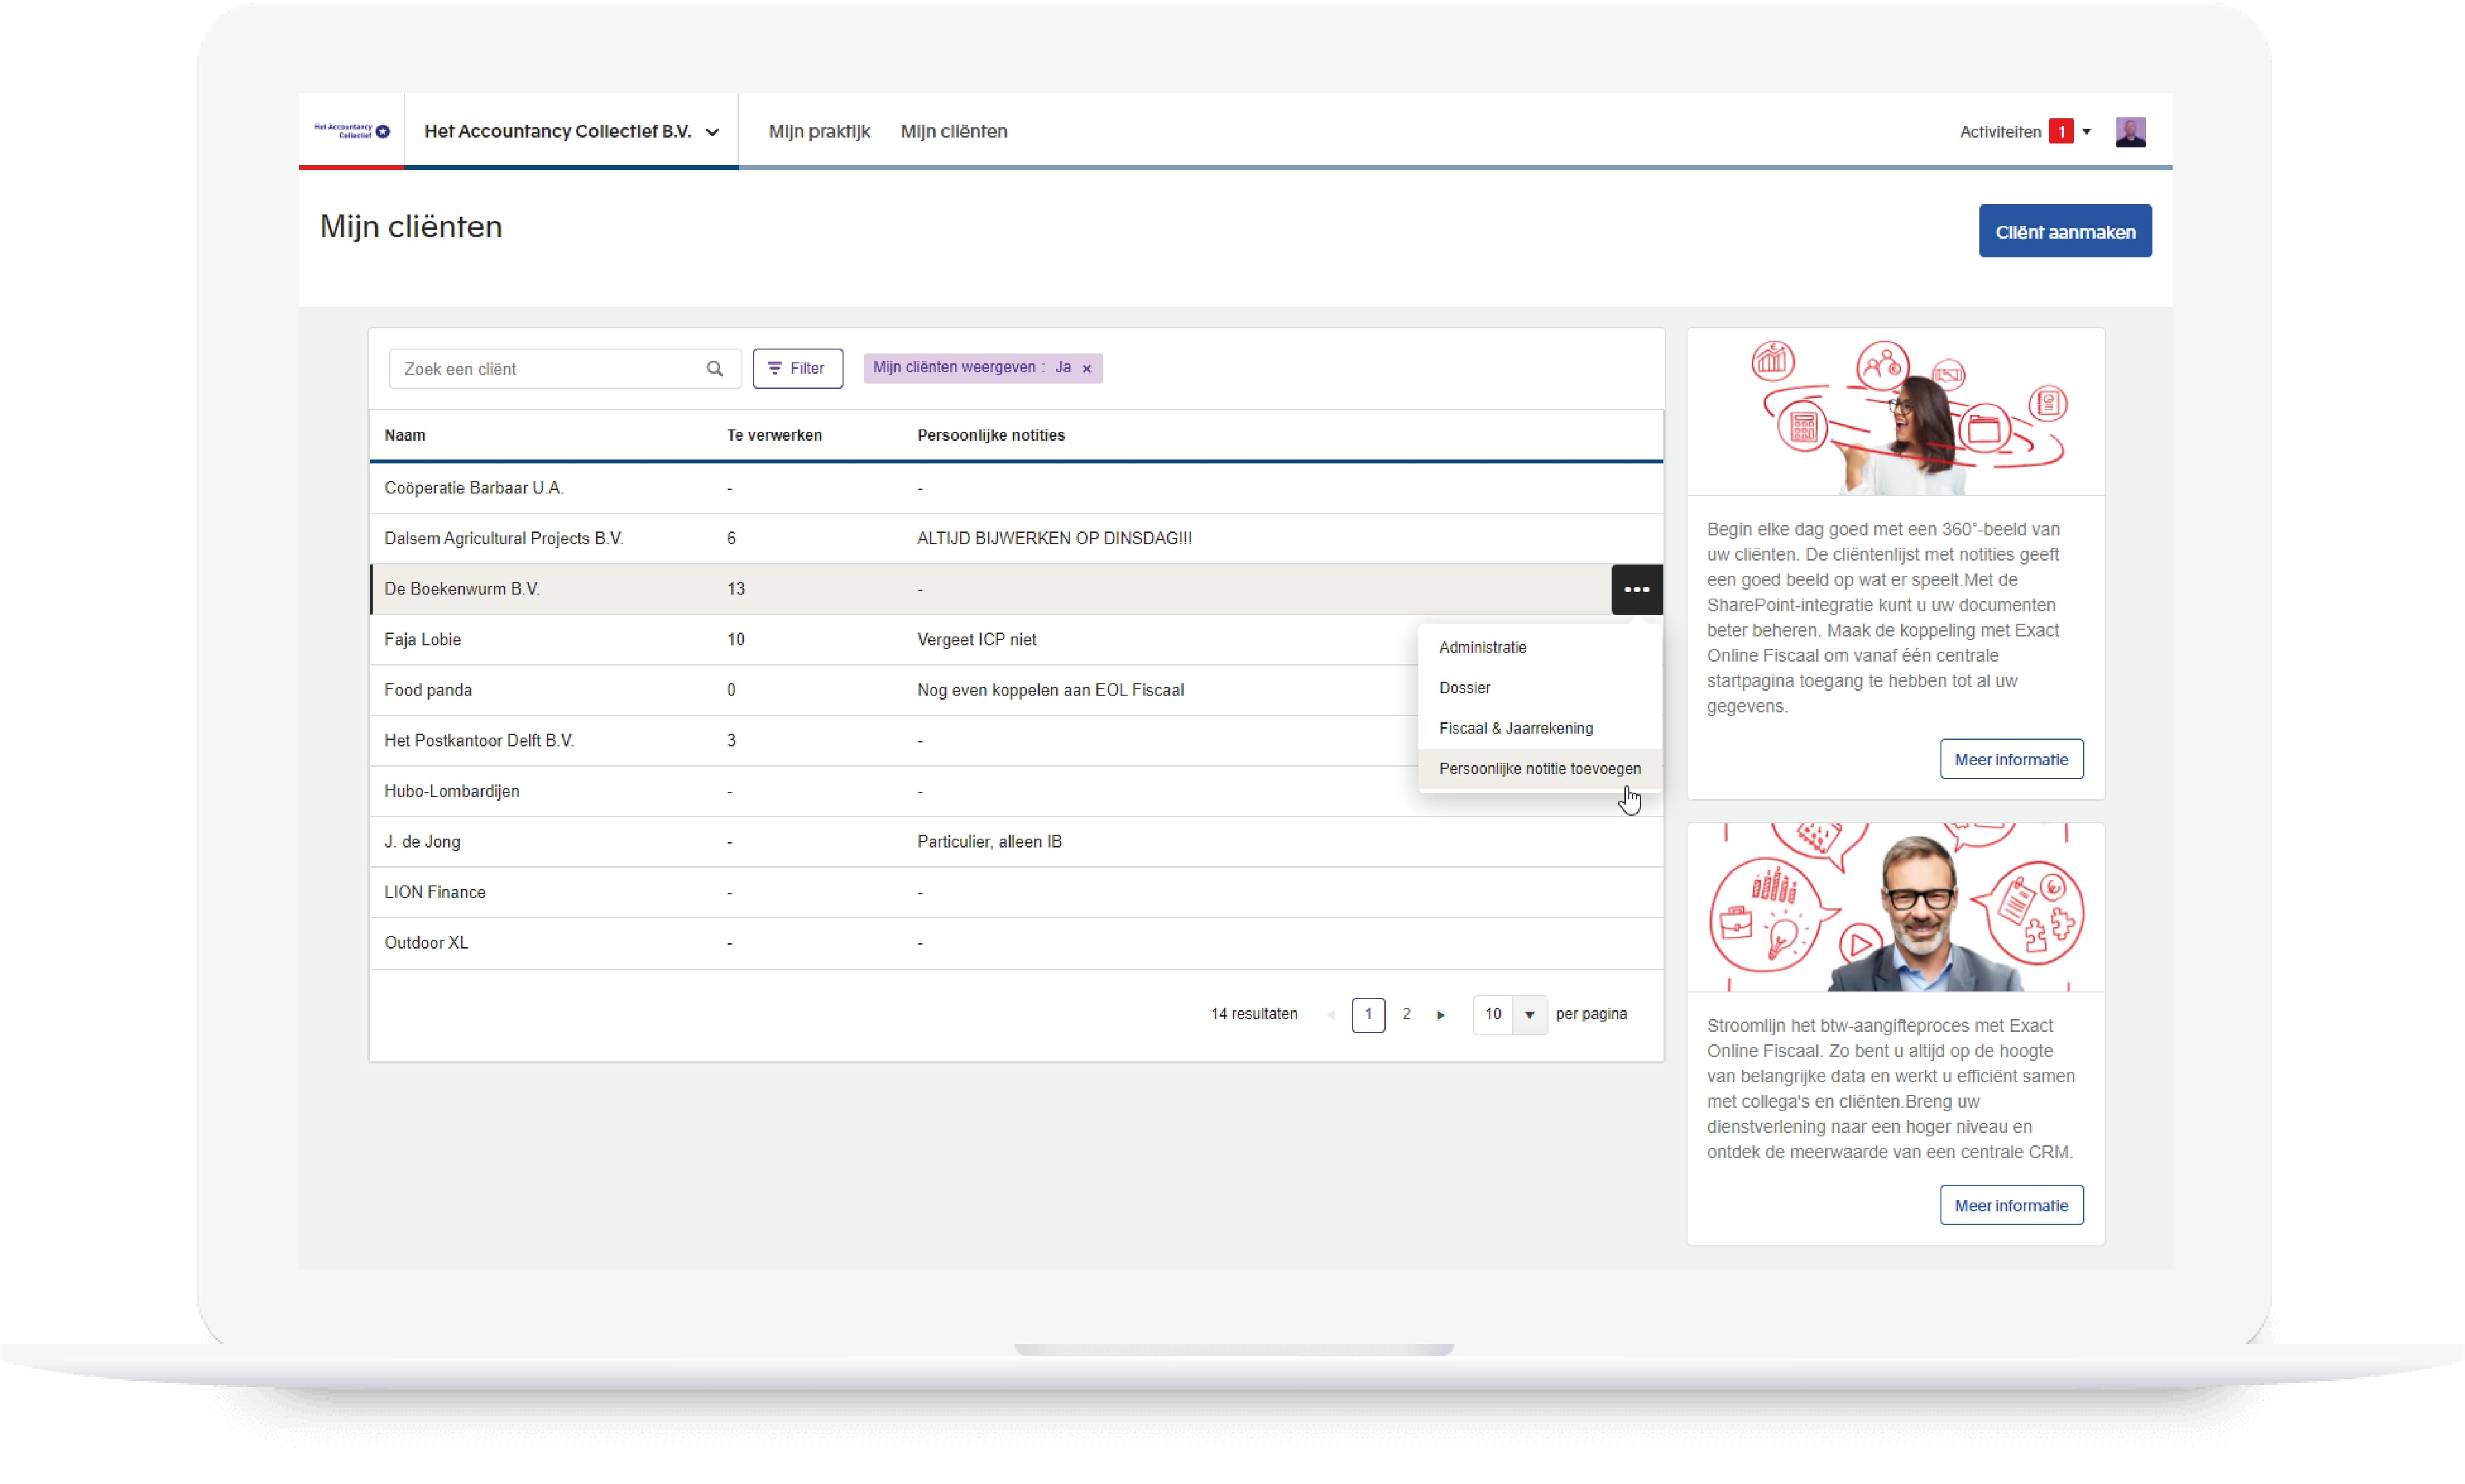Click the 3 value for Het Postkantoor Delft

tap(731, 741)
